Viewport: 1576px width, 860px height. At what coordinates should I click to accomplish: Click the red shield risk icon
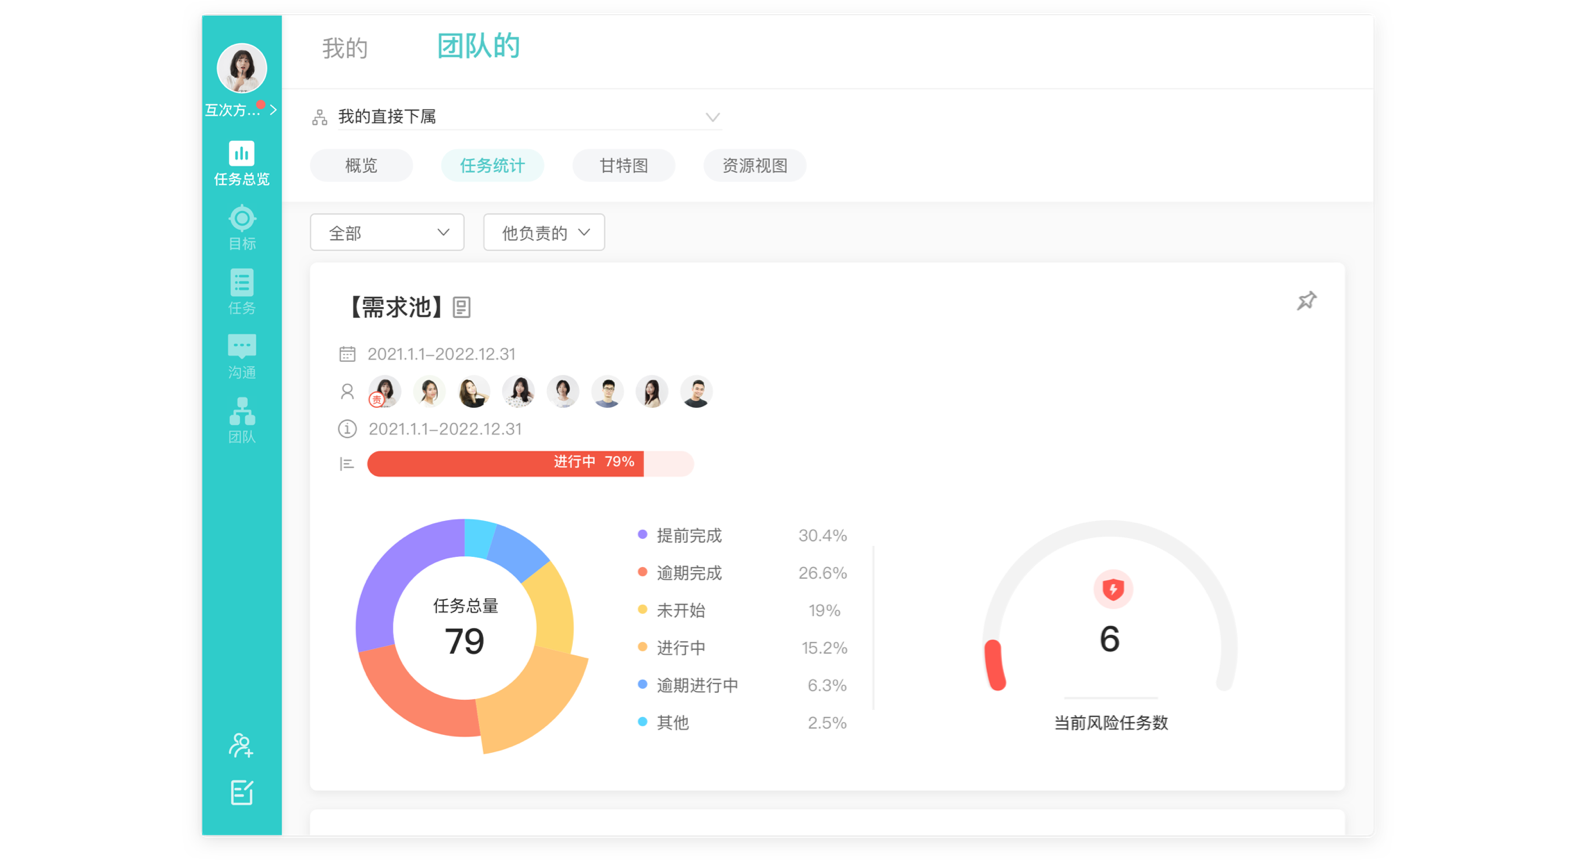coord(1112,590)
